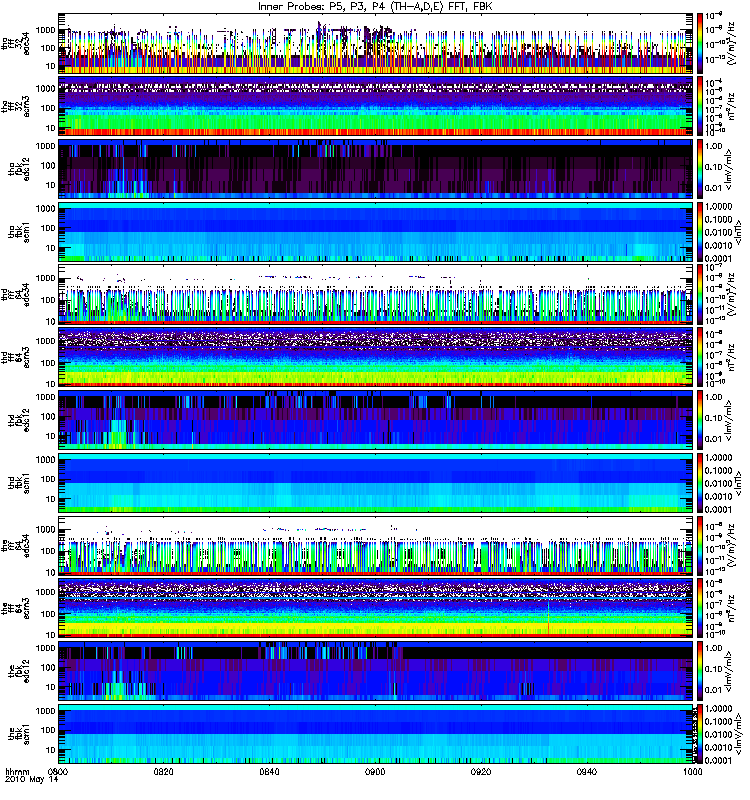Click inside the thd fff 64 scm3 spectrogram
The height and width of the screenshot is (800, 750).
(x=375, y=357)
